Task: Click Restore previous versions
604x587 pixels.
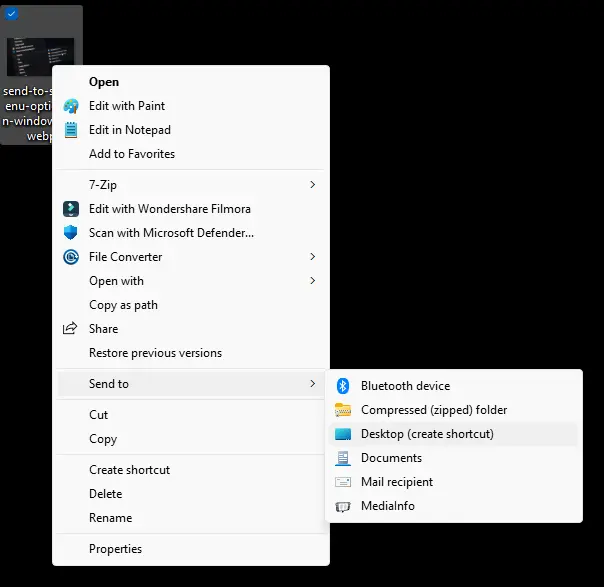Action: 155,353
